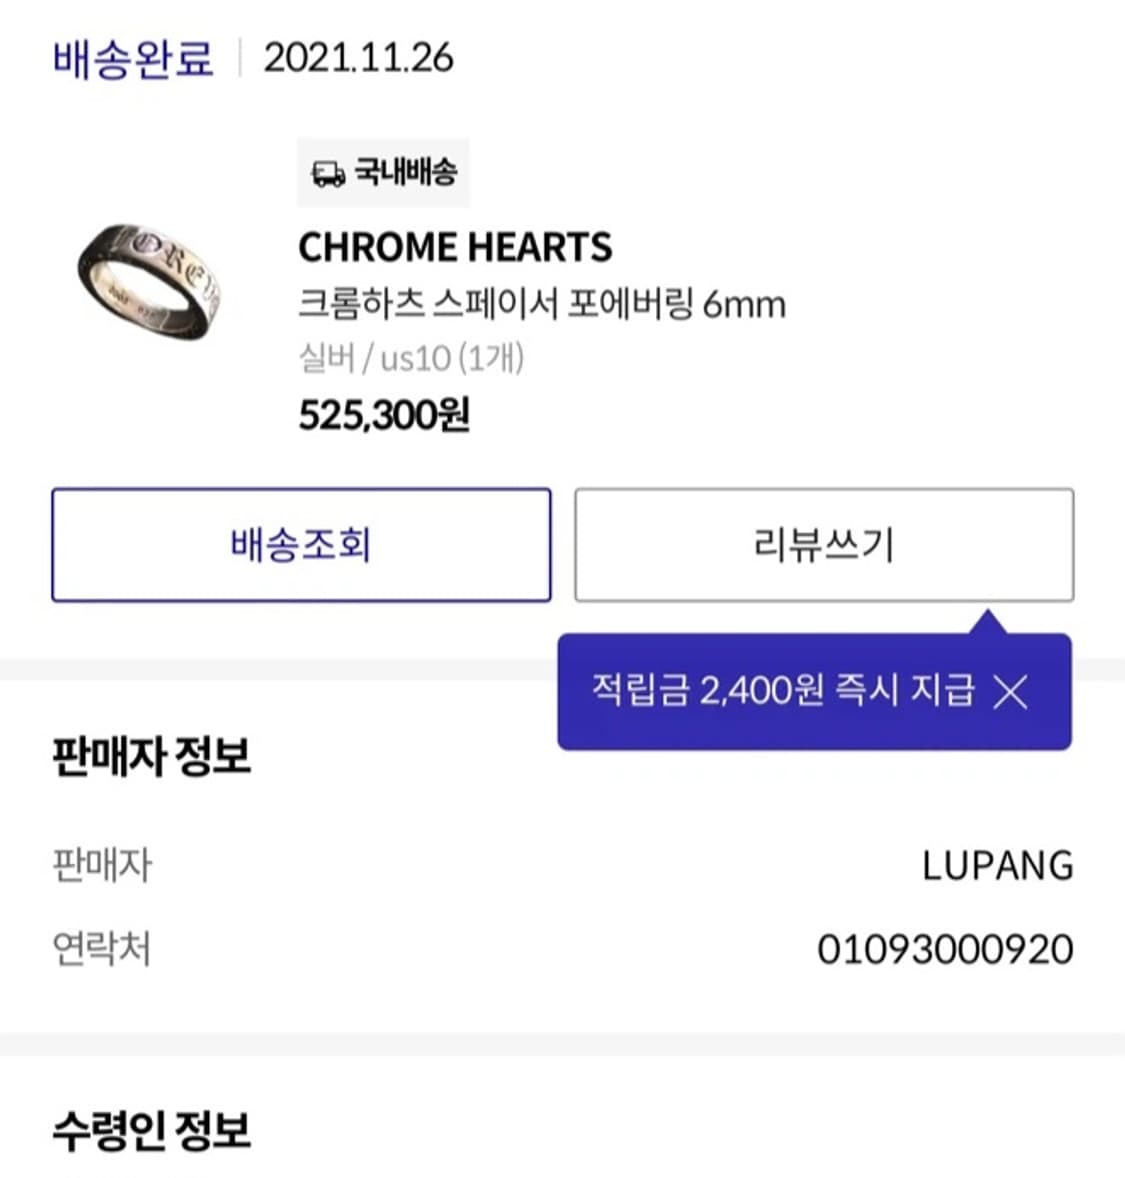The width and height of the screenshot is (1125, 1178).
Task: Click the 판매자 label row
Action: [102, 866]
